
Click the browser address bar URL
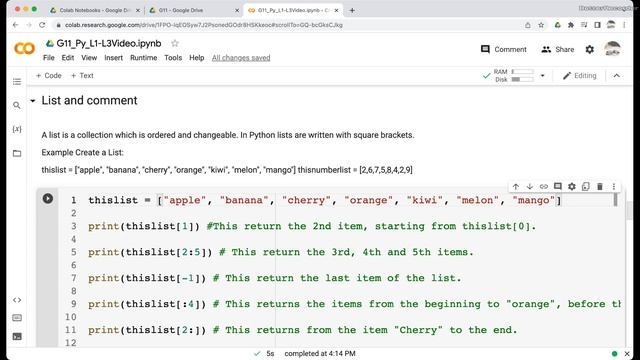(204, 25)
